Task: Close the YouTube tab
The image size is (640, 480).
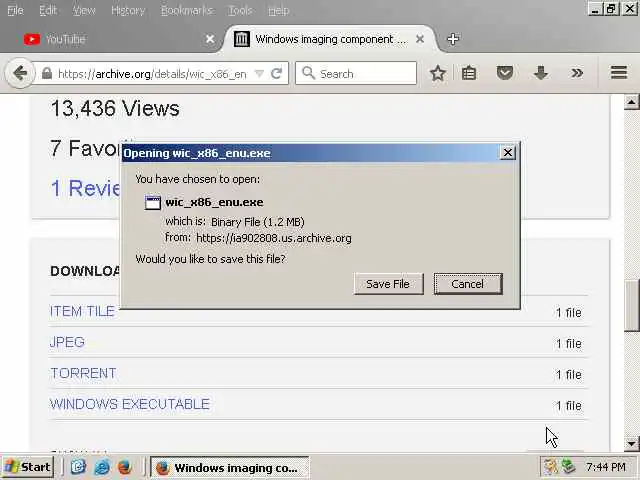Action: point(210,39)
